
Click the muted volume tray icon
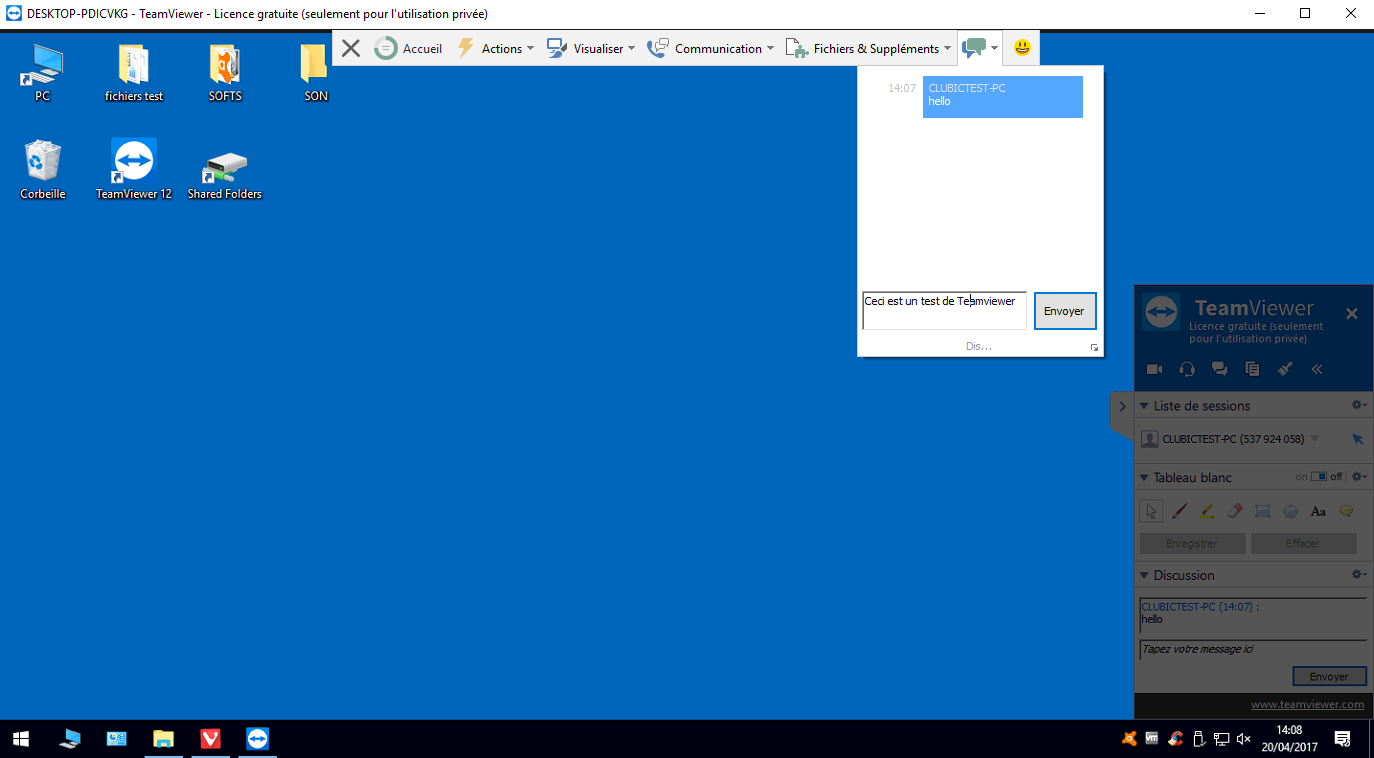(x=1244, y=739)
